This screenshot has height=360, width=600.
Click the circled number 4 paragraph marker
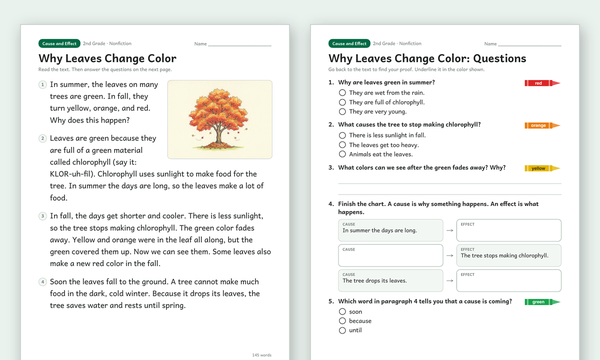tap(42, 282)
